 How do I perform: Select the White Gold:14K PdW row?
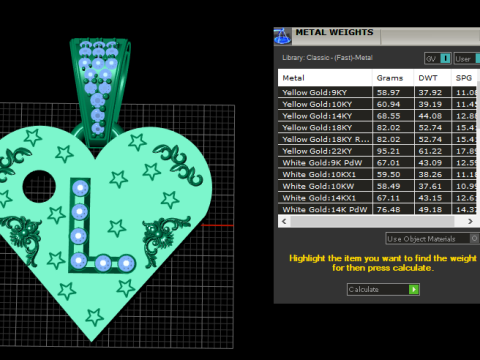click(377, 209)
